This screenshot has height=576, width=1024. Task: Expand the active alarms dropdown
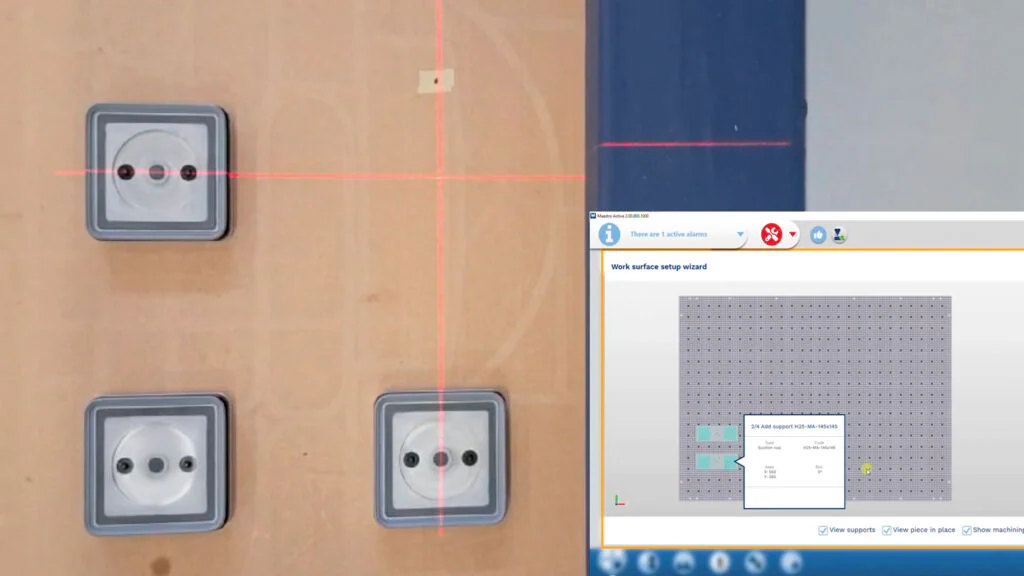(740, 235)
